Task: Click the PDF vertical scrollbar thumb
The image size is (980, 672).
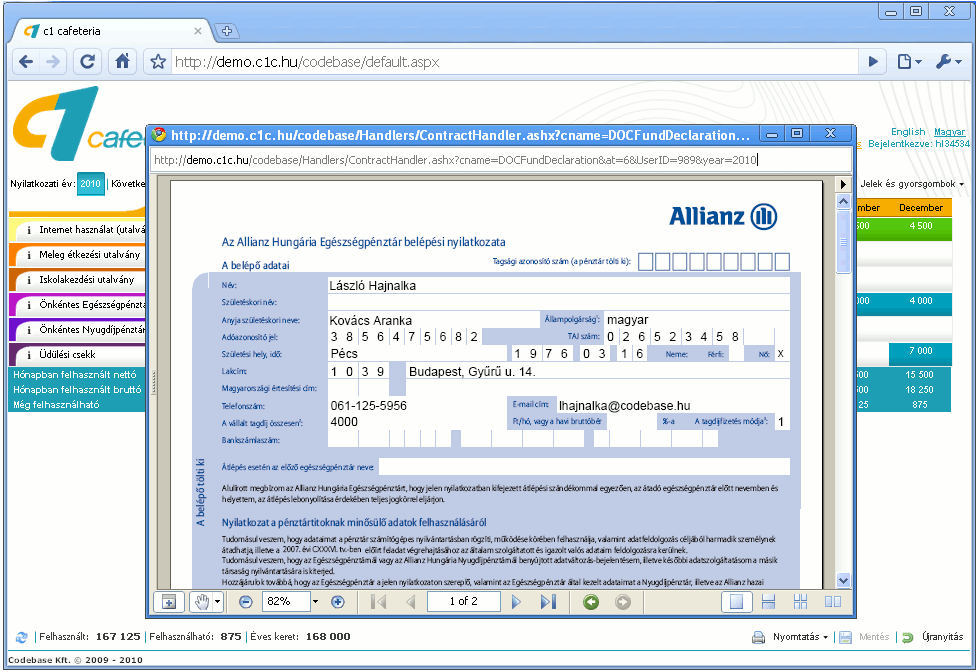Action: (843, 242)
